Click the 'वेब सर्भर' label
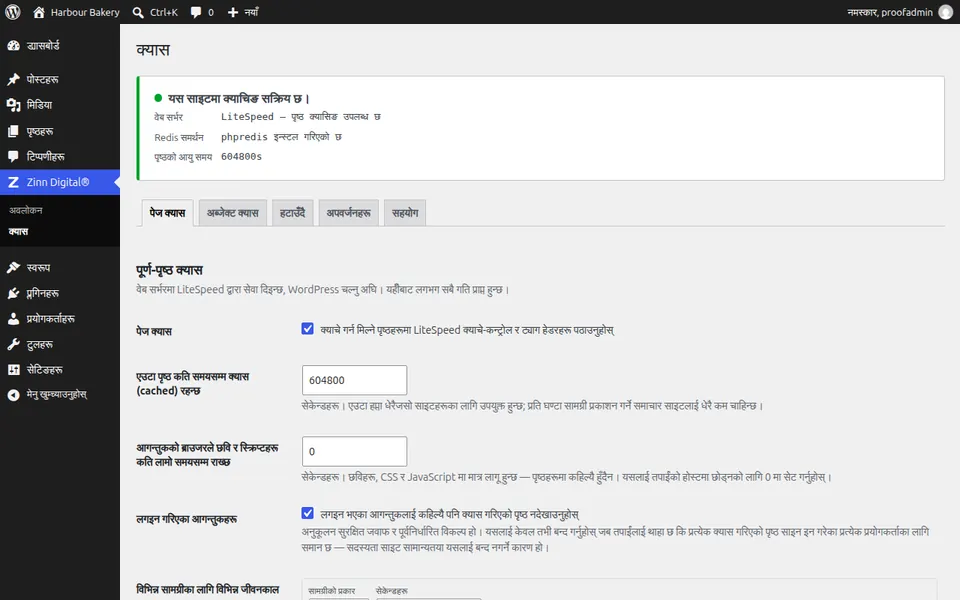This screenshot has width=960, height=600. (168, 117)
